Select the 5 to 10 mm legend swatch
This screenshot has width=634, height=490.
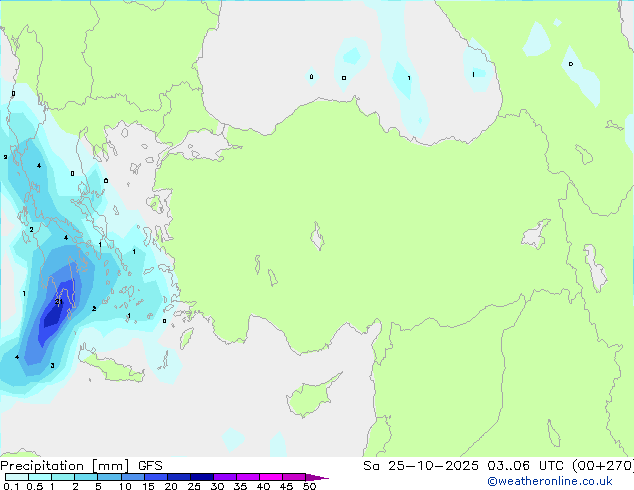coord(109,477)
